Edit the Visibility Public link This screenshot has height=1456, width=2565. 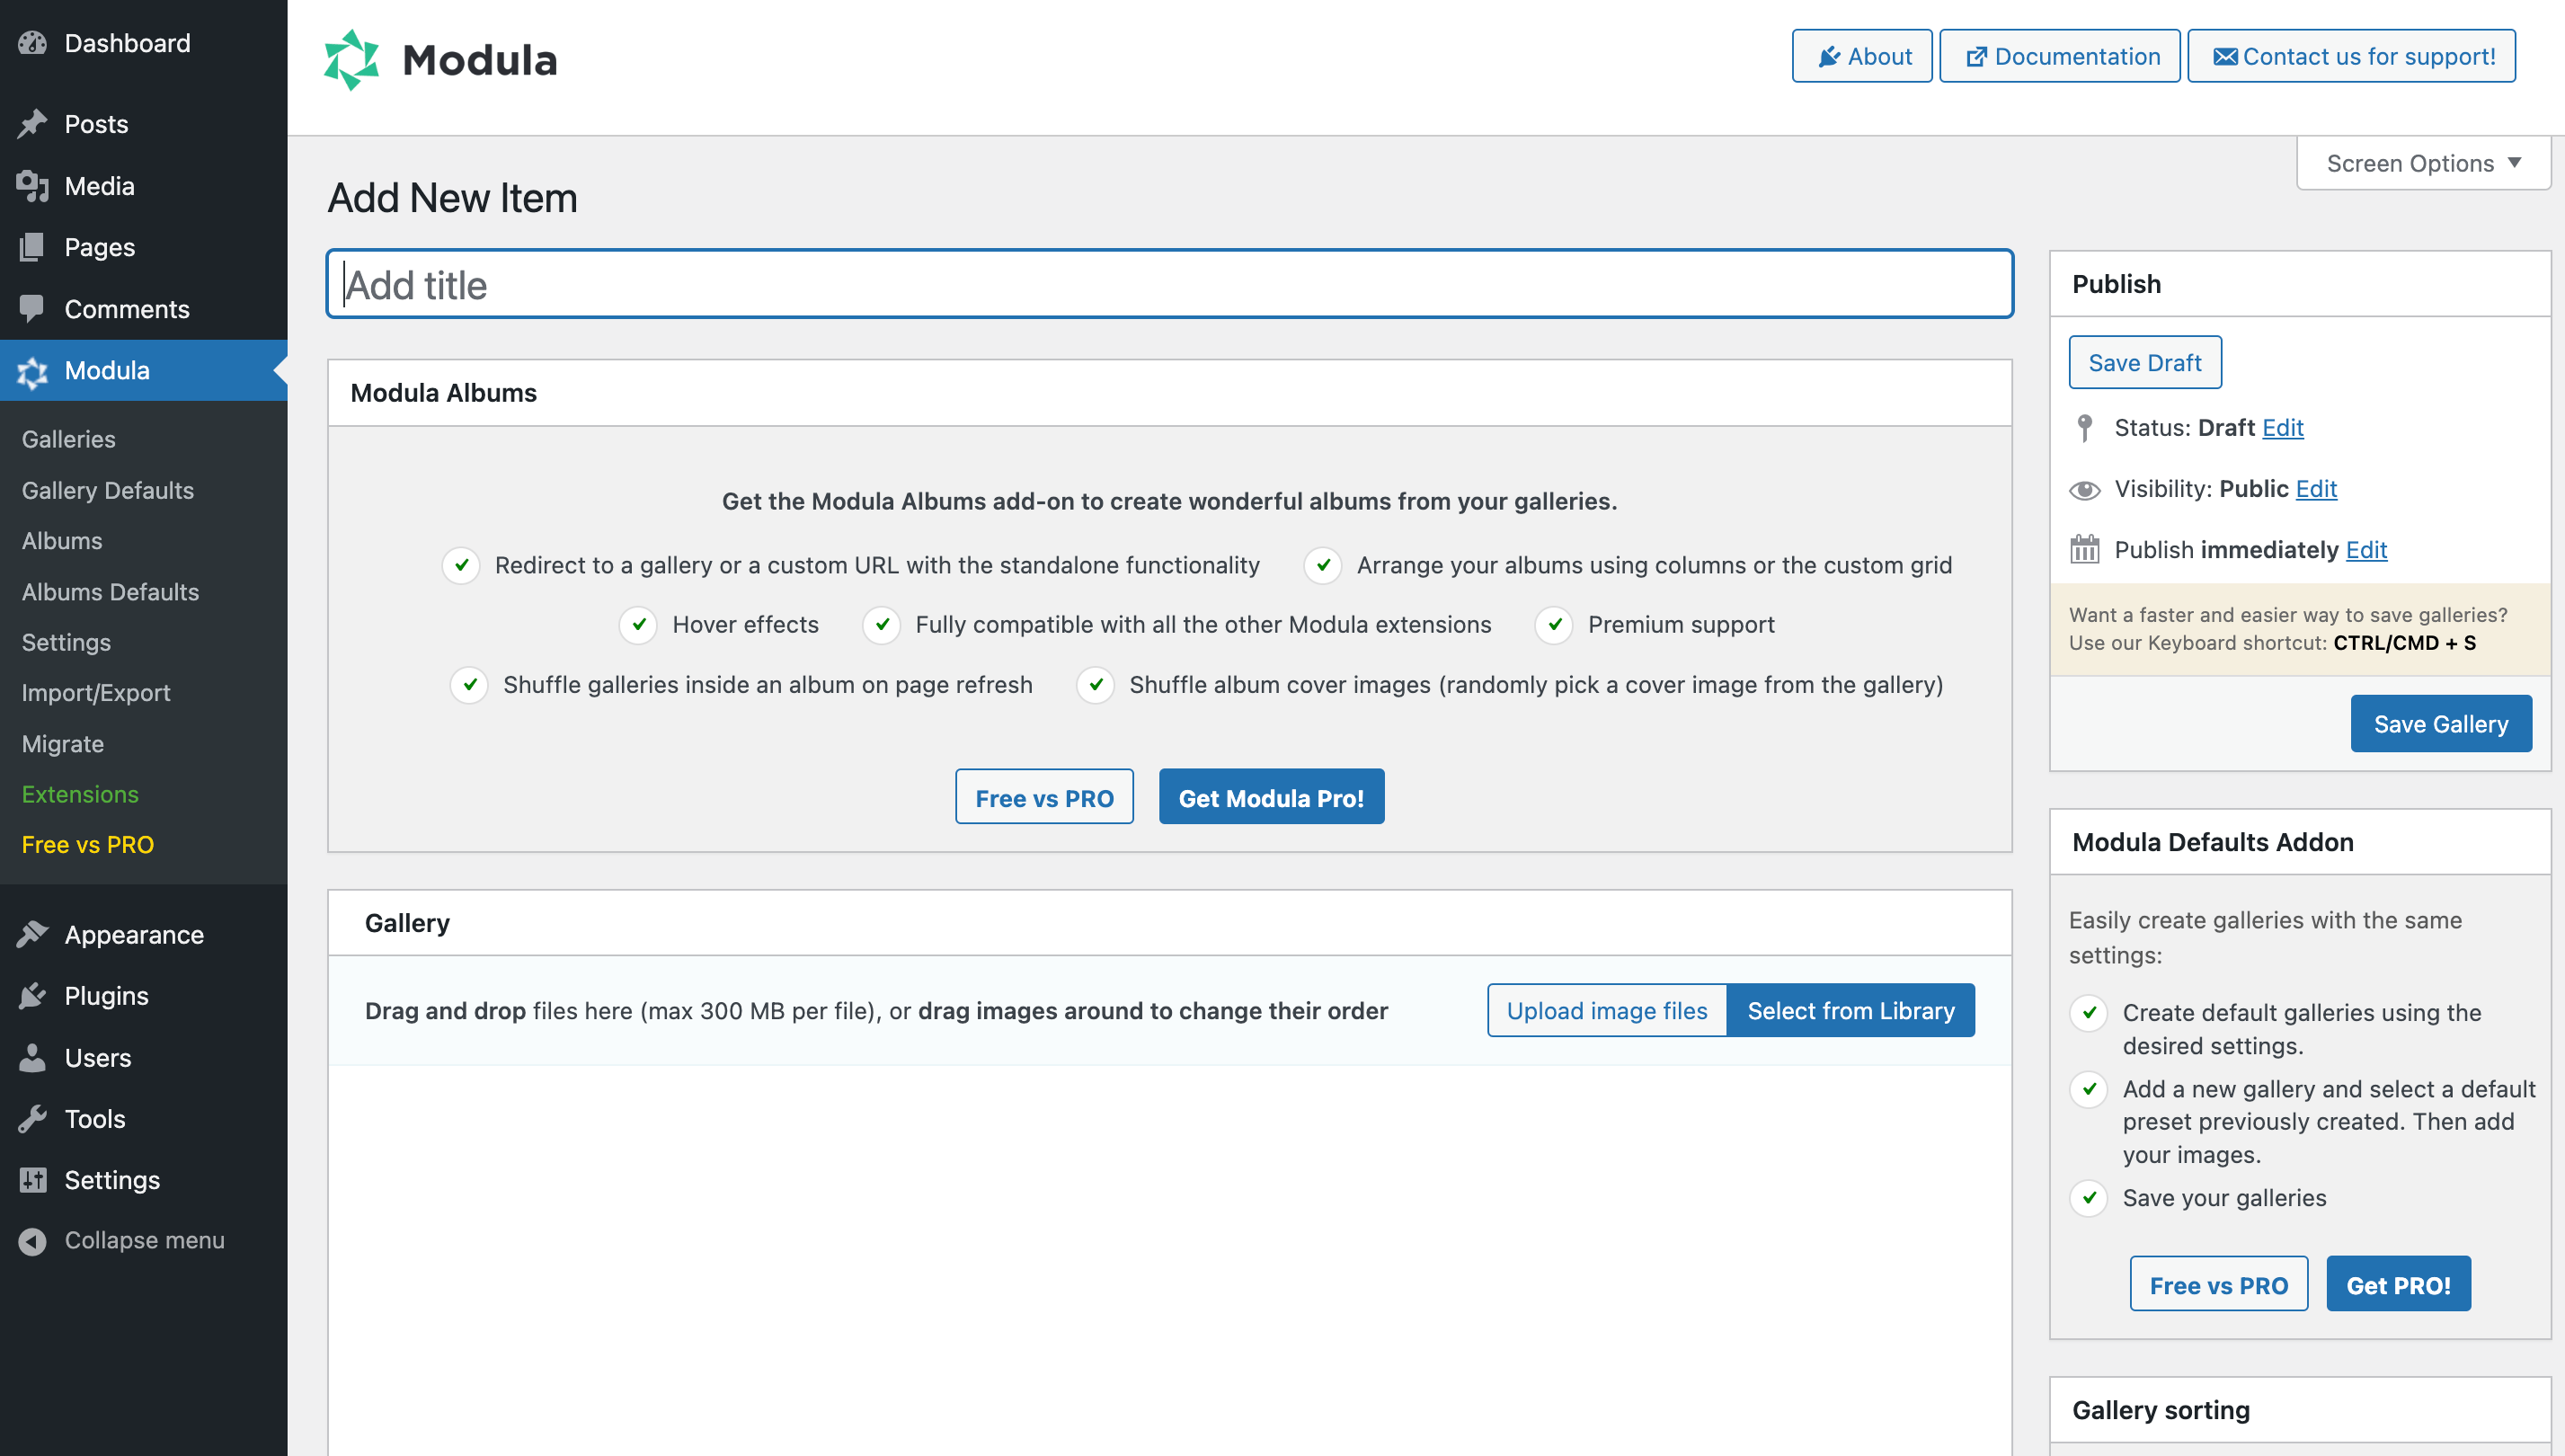click(2316, 489)
